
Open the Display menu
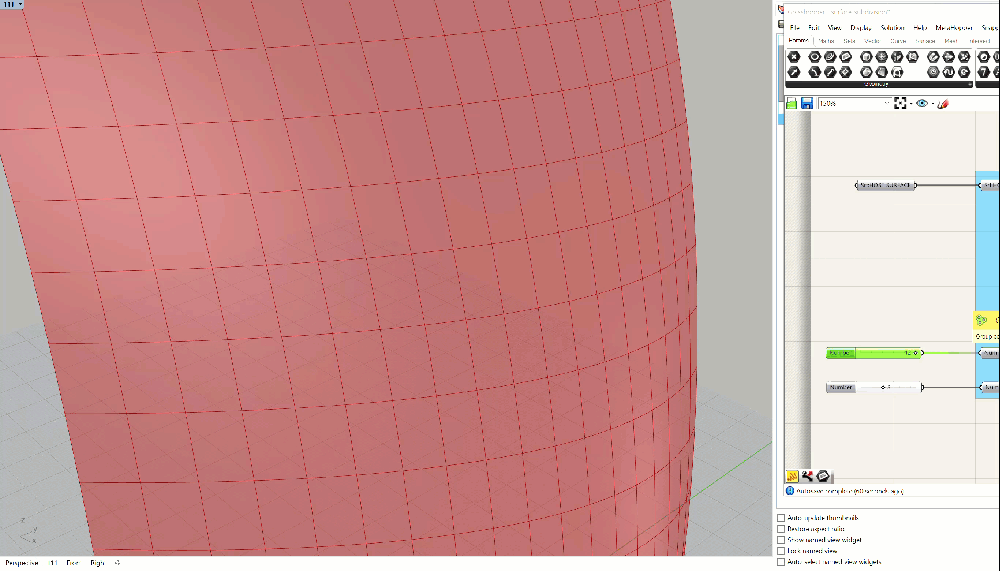[x=860, y=27]
